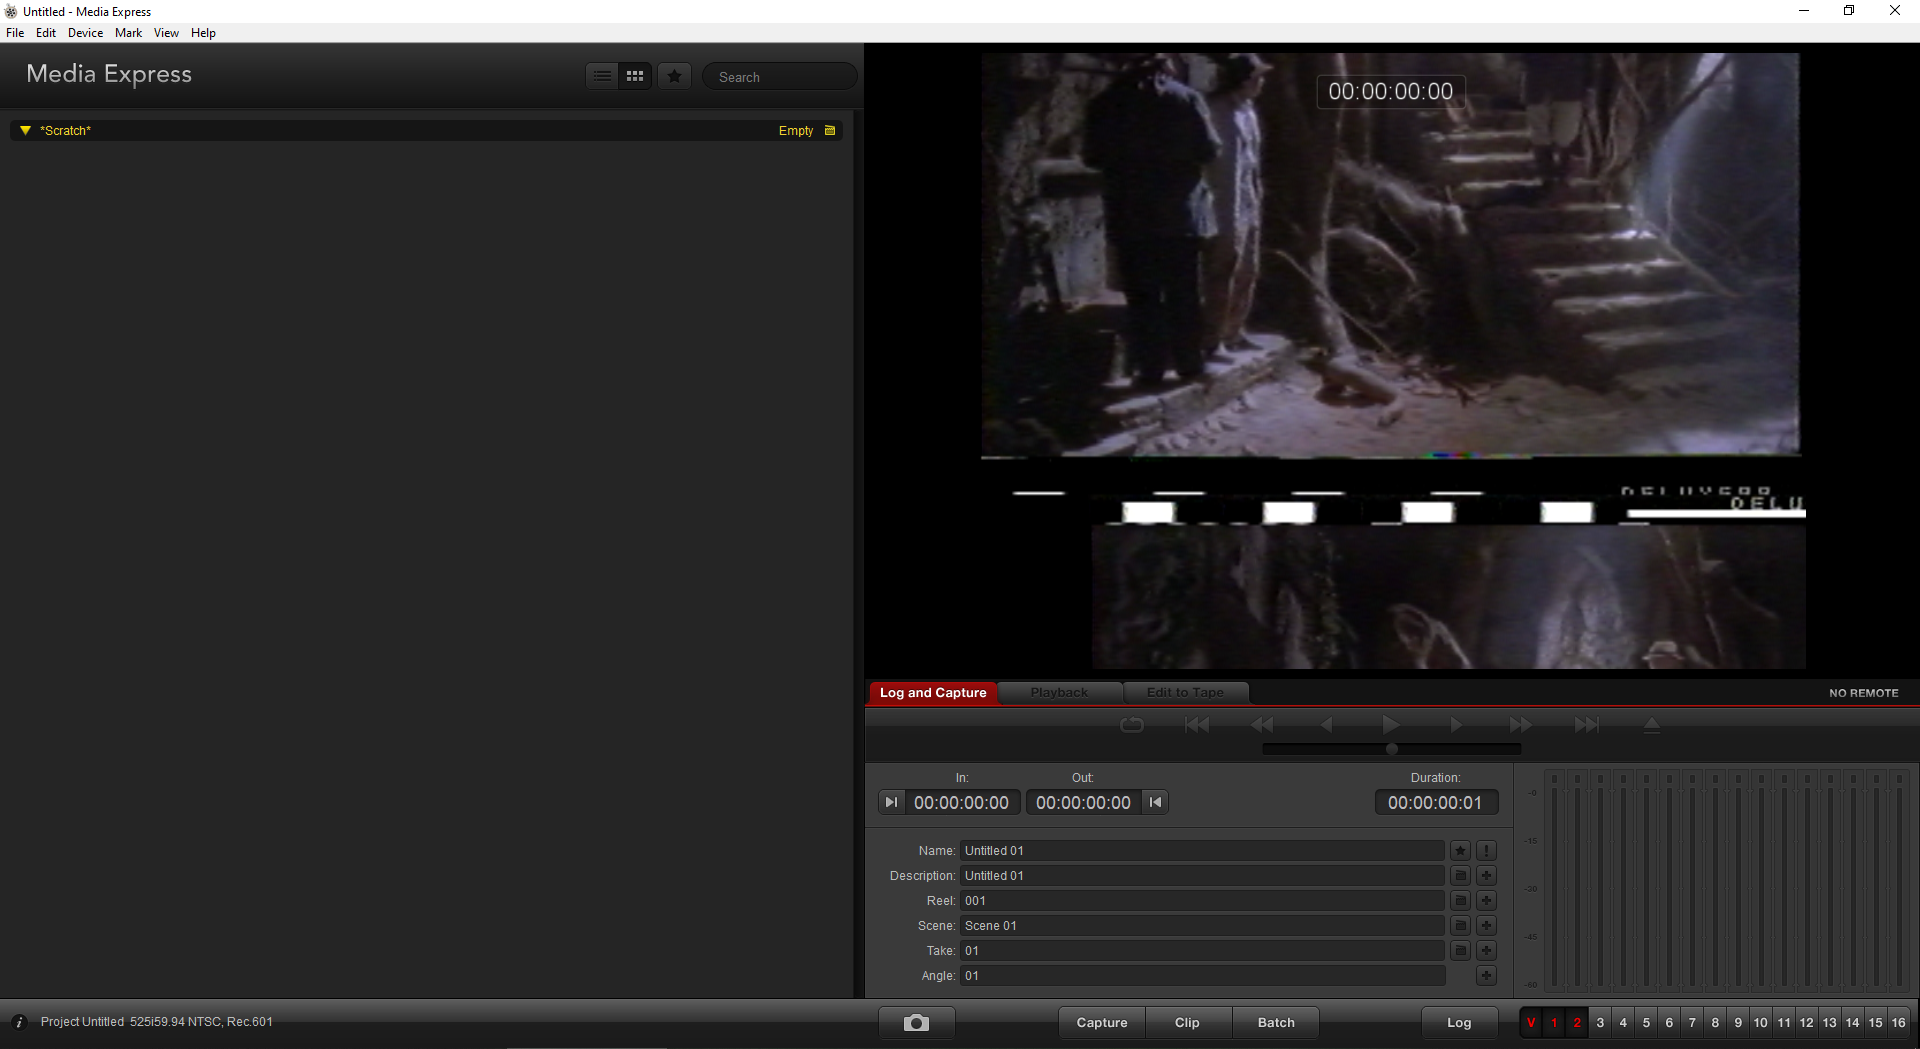Switch to the Playback tab
This screenshot has height=1049, width=1920.
pyautogui.click(x=1059, y=692)
